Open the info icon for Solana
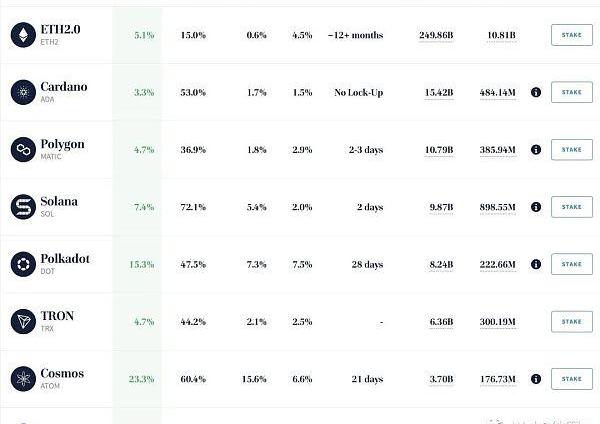 [x=536, y=207]
